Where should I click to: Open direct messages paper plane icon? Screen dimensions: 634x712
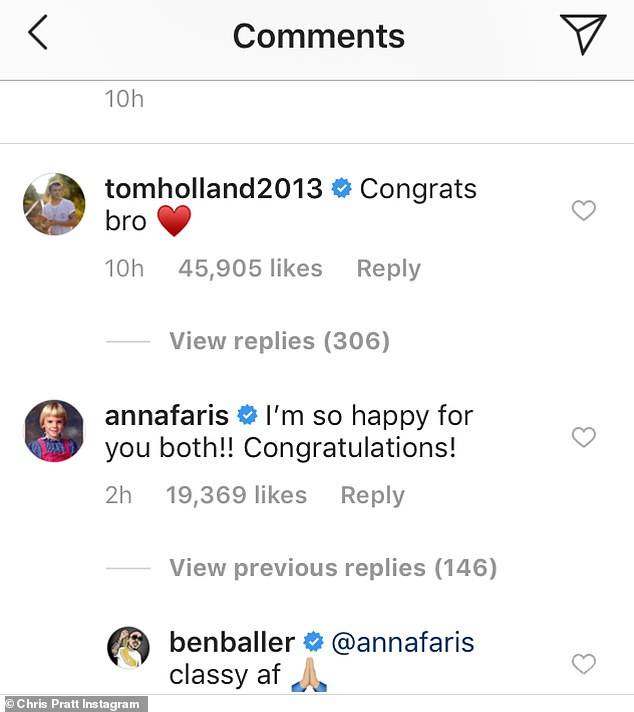tap(582, 34)
